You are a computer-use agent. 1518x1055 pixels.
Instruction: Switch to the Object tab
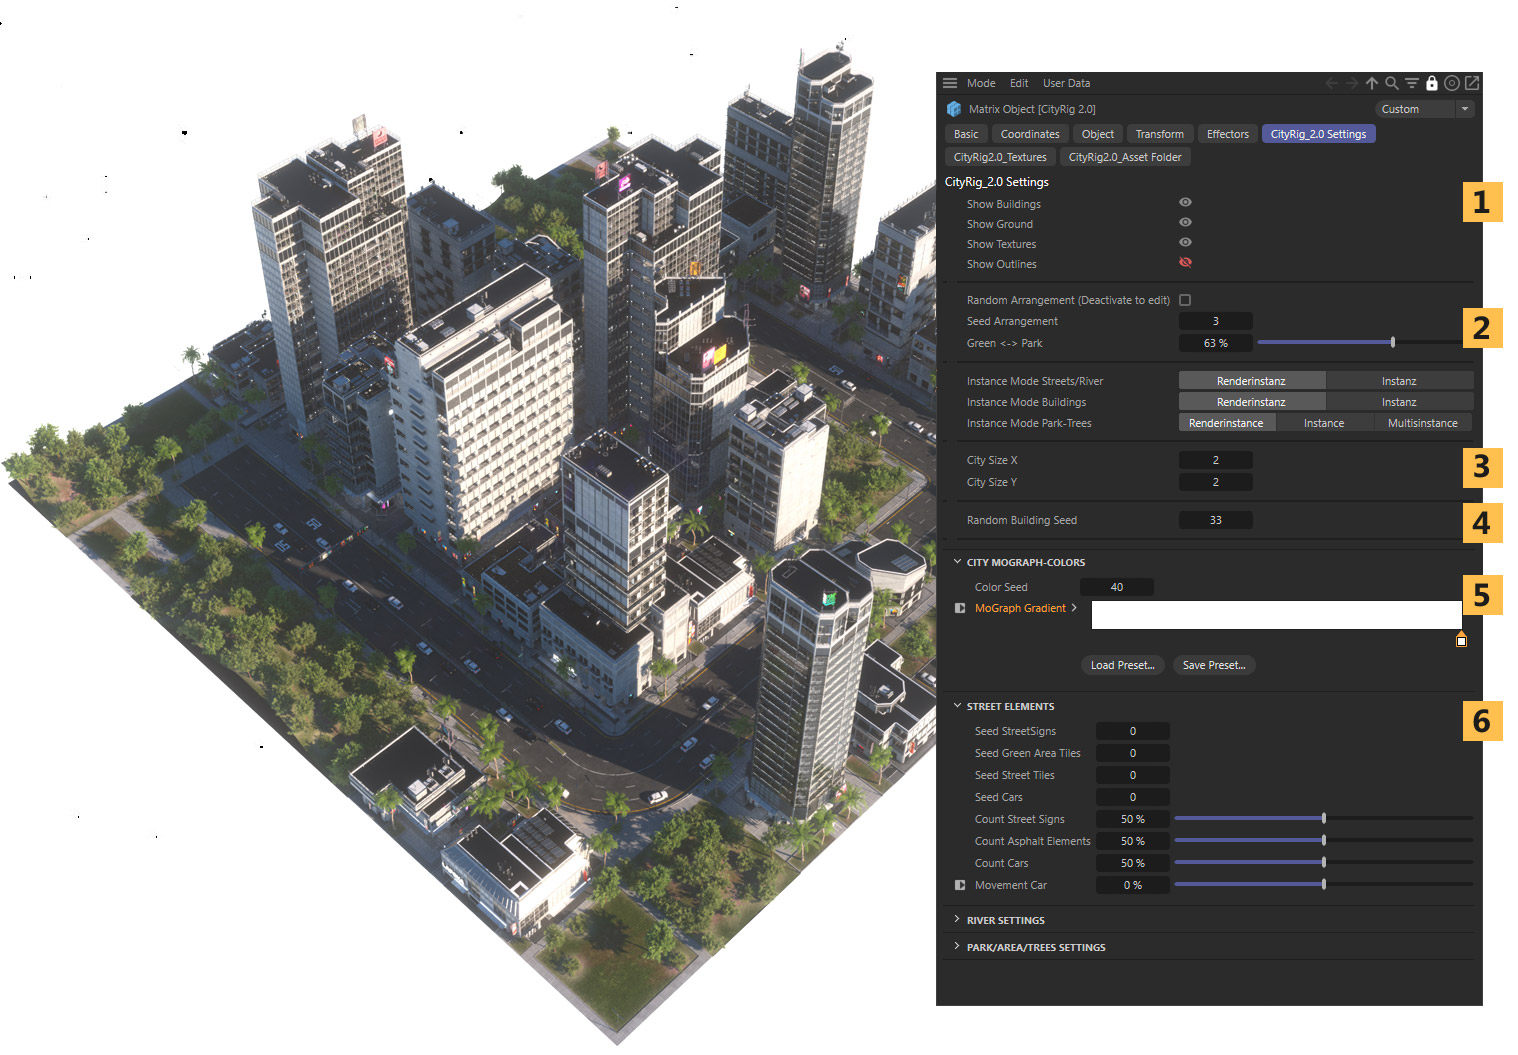[1097, 134]
